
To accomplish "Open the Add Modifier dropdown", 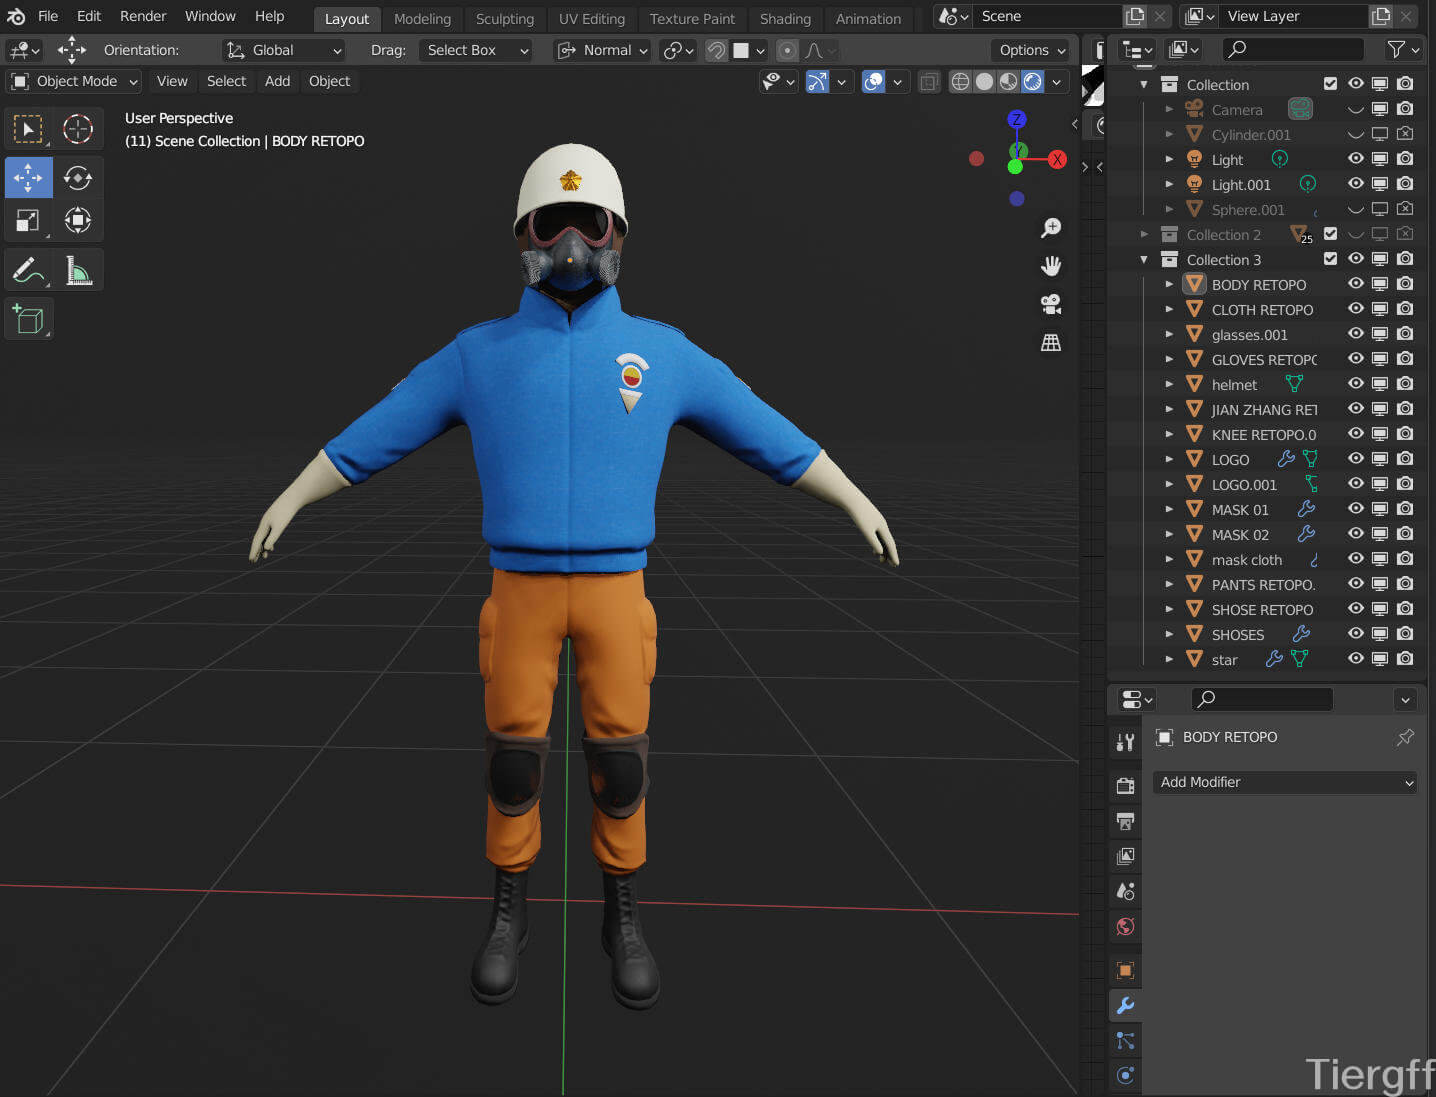I will [1286, 782].
